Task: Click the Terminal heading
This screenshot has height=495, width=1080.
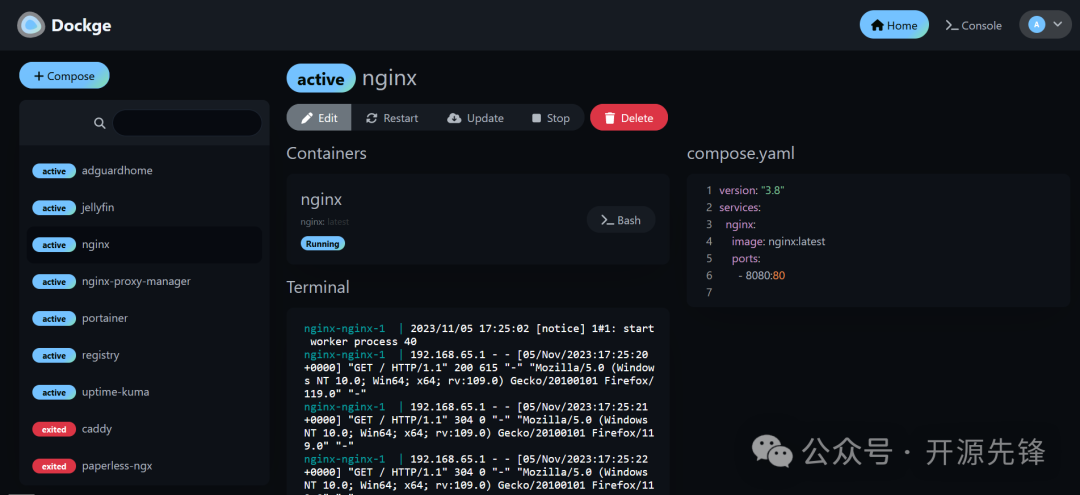Action: pyautogui.click(x=318, y=287)
